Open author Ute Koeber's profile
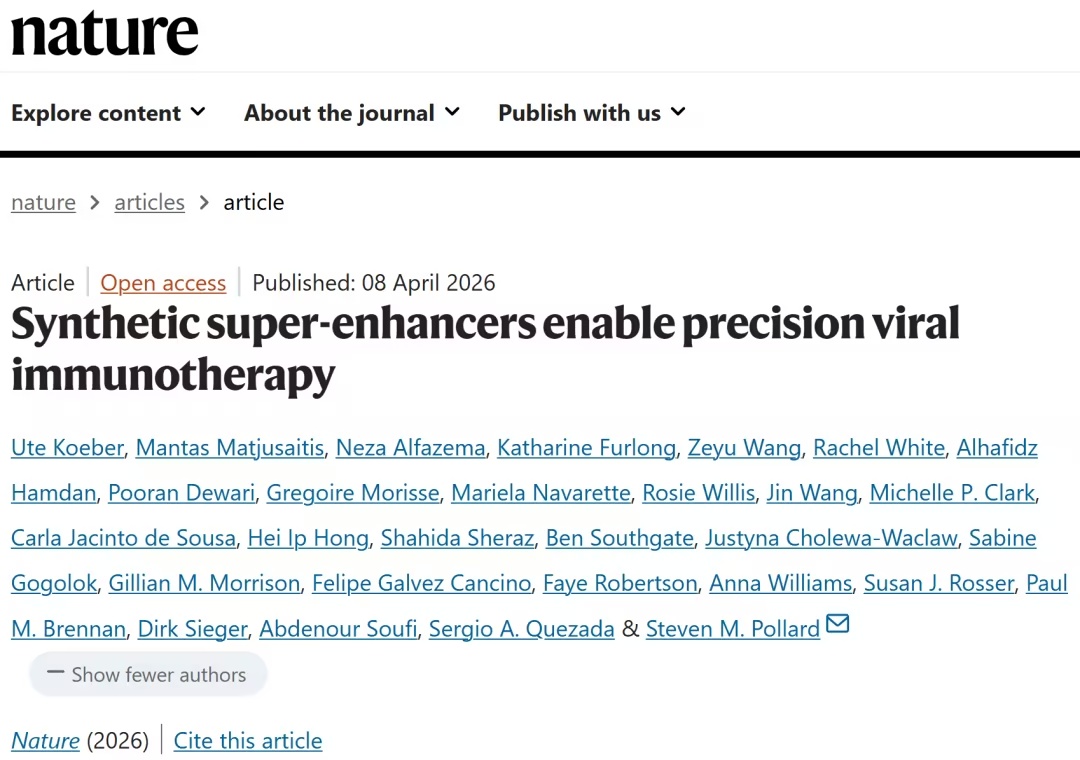Image resolution: width=1080 pixels, height=760 pixels. coord(67,448)
